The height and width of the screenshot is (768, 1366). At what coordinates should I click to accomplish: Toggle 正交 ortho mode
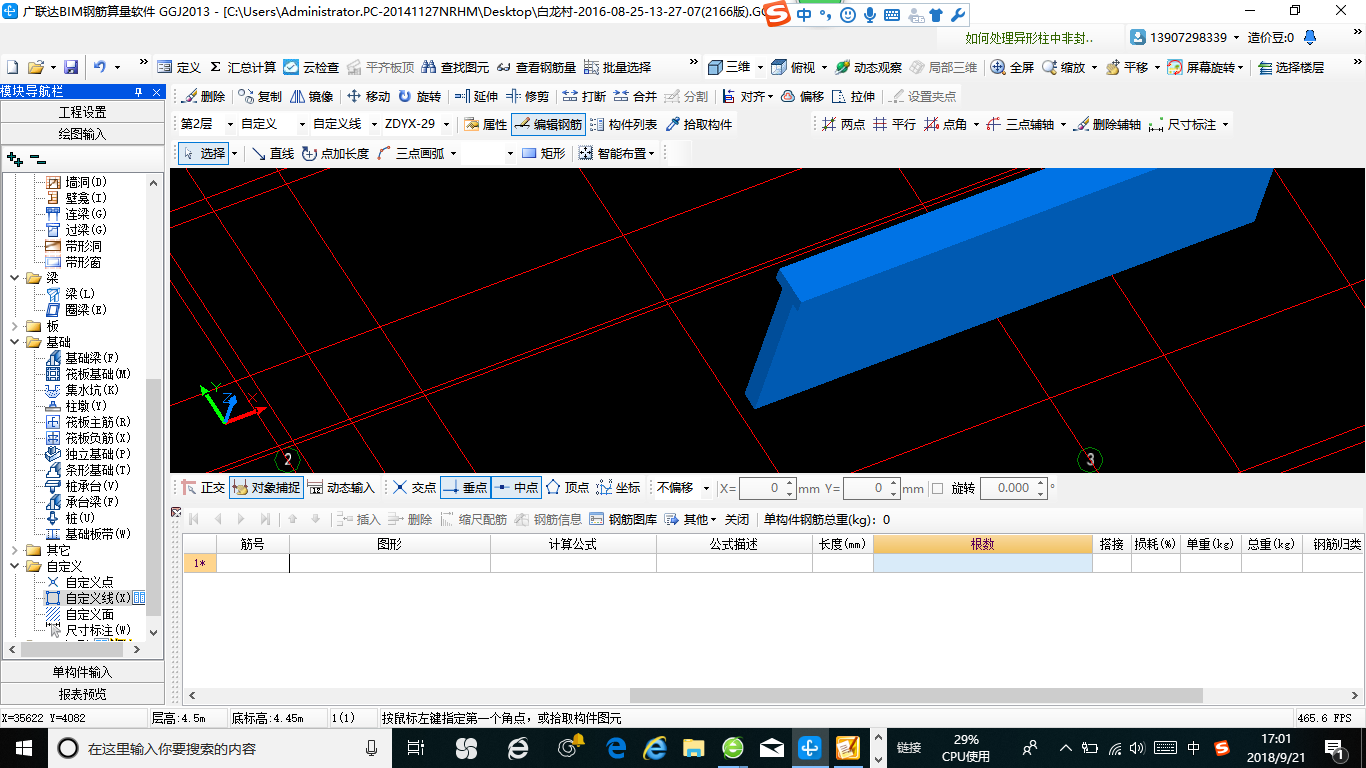[203, 488]
